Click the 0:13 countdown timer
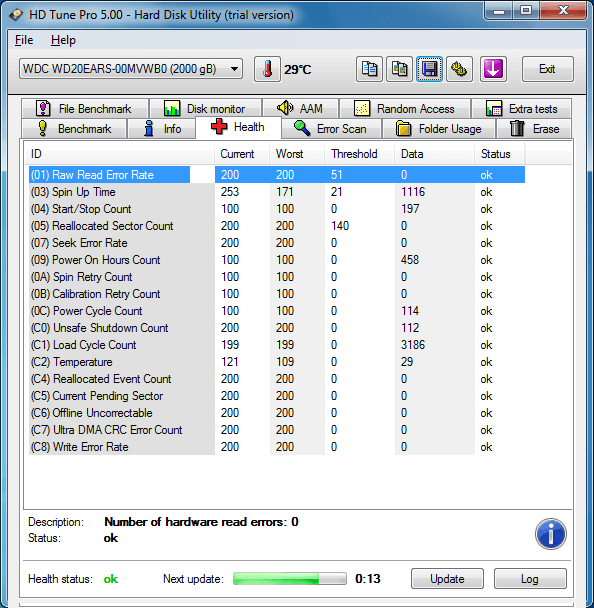The width and height of the screenshot is (594, 608). point(368,579)
